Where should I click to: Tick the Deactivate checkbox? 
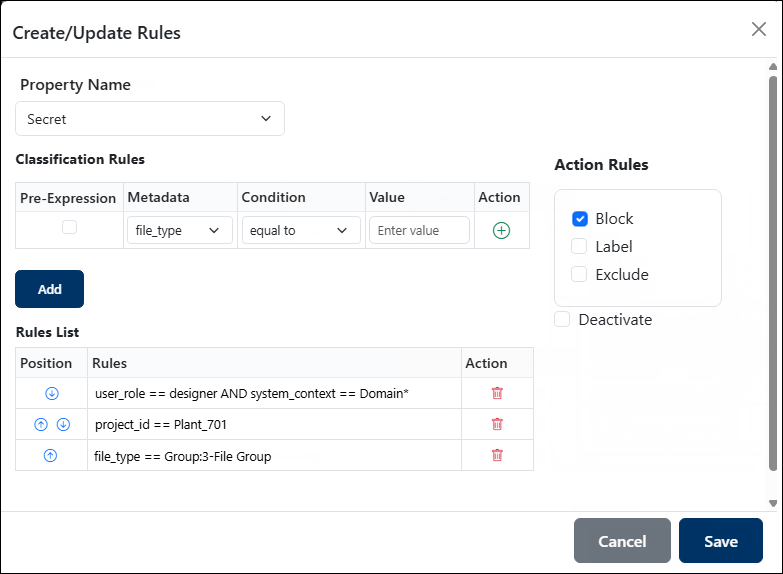[x=562, y=319]
